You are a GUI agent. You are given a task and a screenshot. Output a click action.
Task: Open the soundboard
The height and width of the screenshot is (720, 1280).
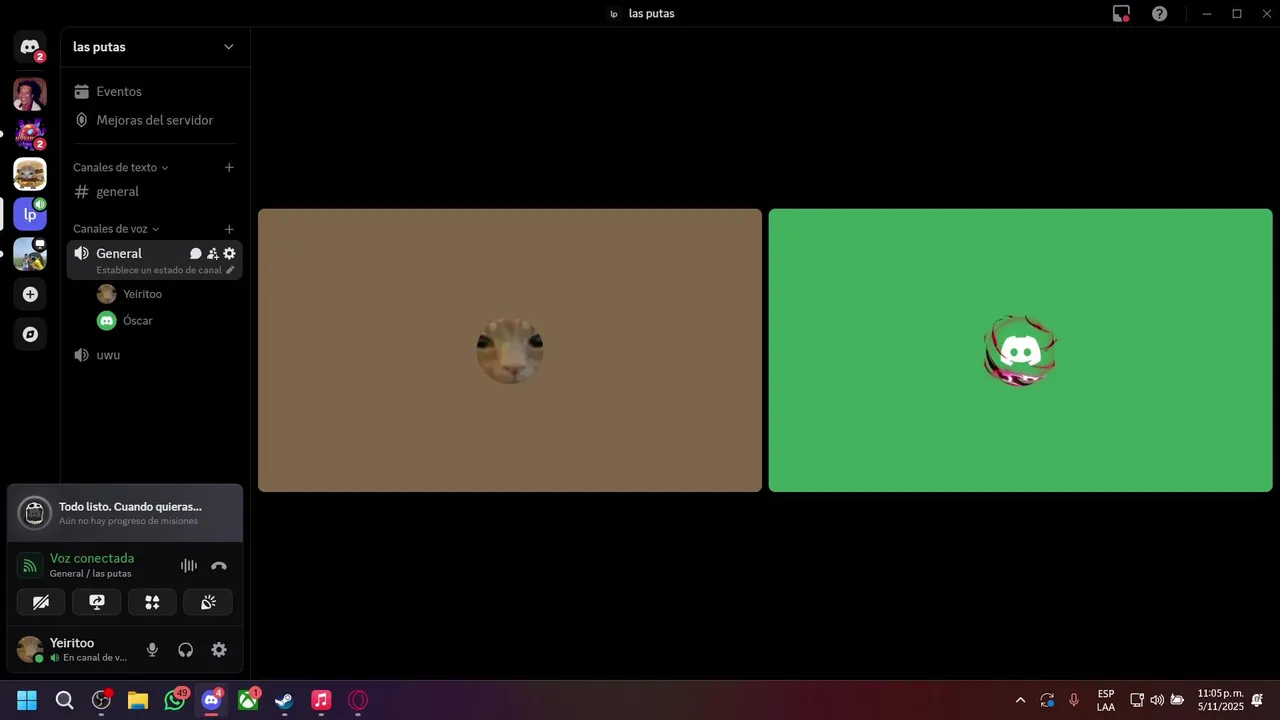(x=208, y=602)
